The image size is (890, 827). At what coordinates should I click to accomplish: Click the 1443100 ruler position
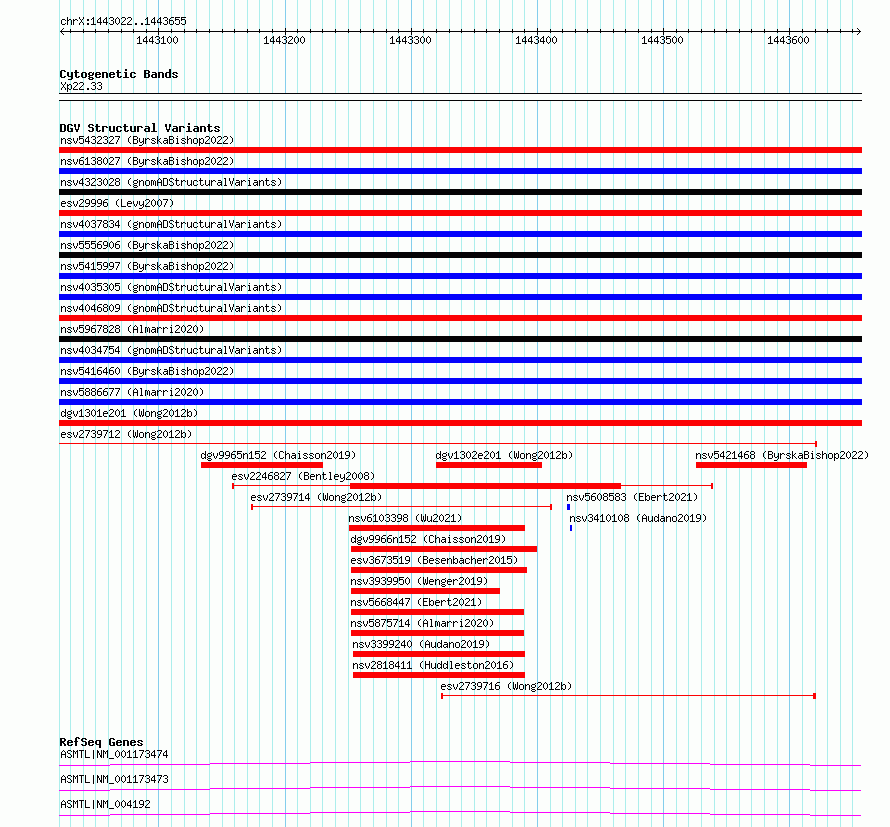point(157,40)
